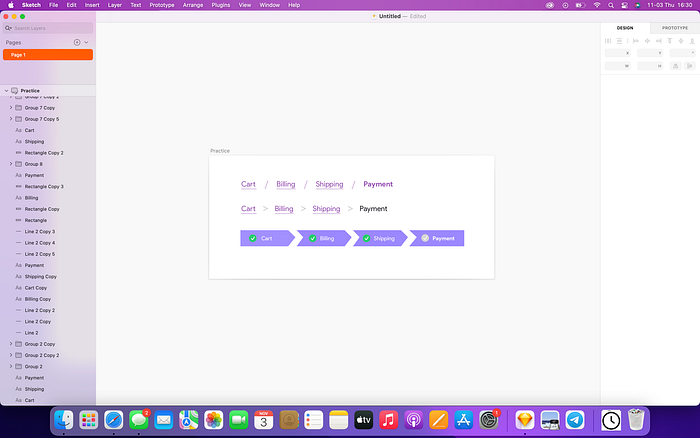Click the Search Layers field
The width and height of the screenshot is (700, 438).
click(48, 28)
